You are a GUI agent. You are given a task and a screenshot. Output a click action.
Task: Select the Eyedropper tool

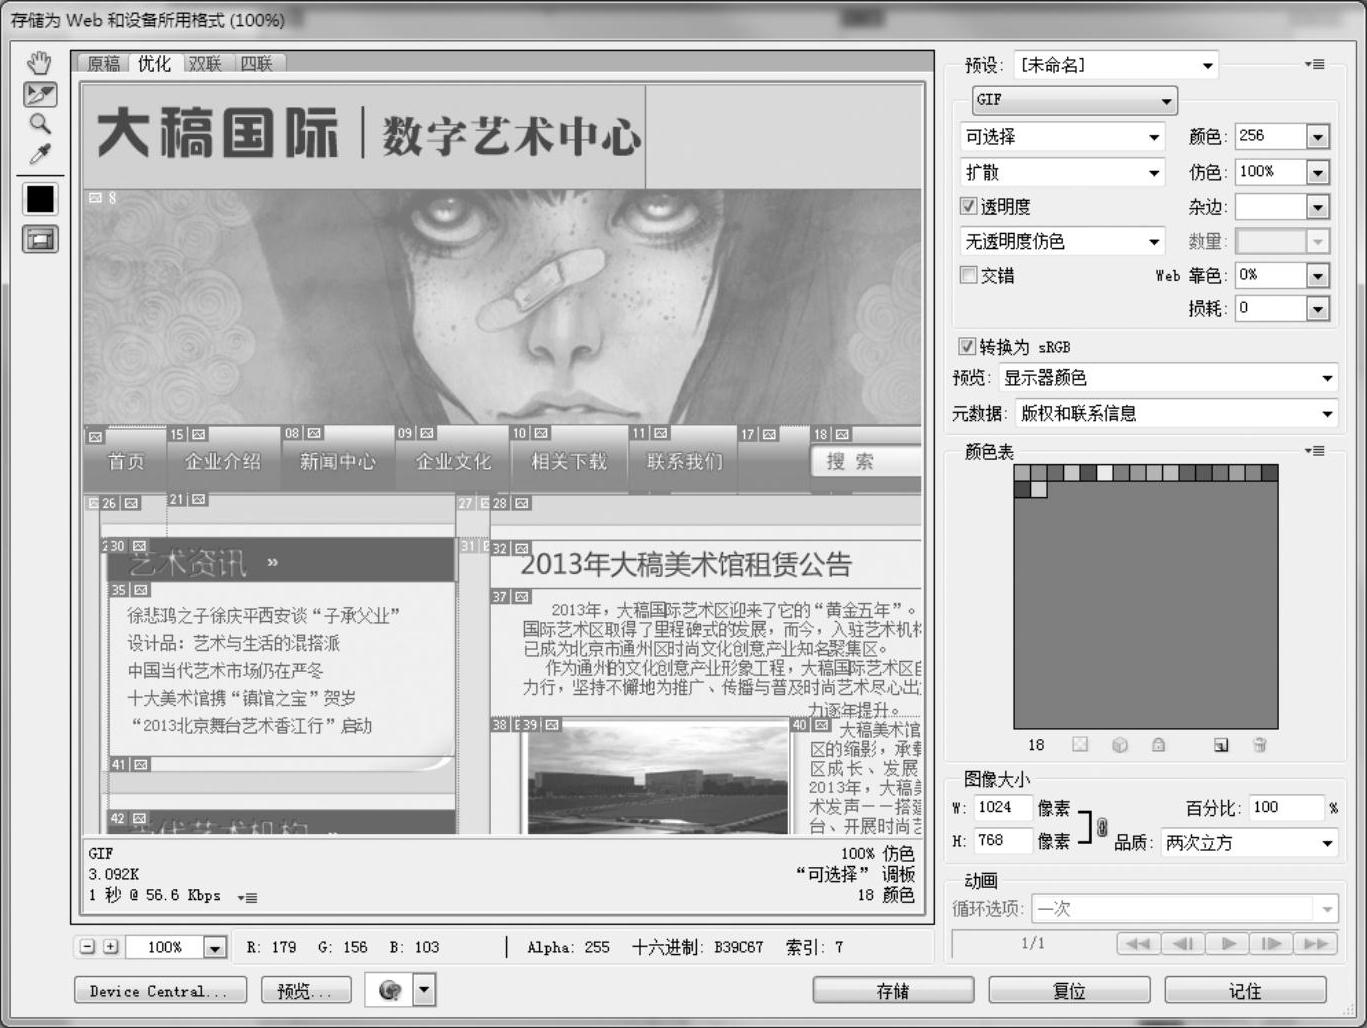(x=39, y=154)
